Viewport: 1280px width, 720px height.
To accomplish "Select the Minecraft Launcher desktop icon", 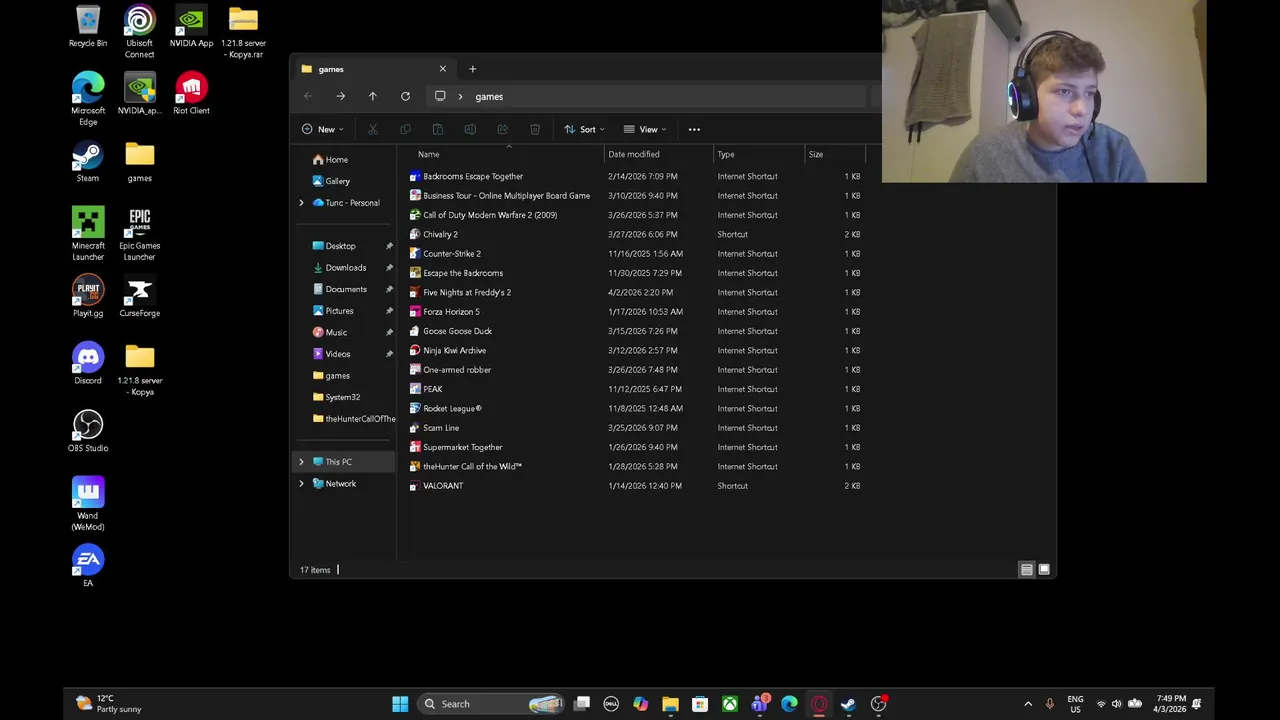I will coord(88,234).
